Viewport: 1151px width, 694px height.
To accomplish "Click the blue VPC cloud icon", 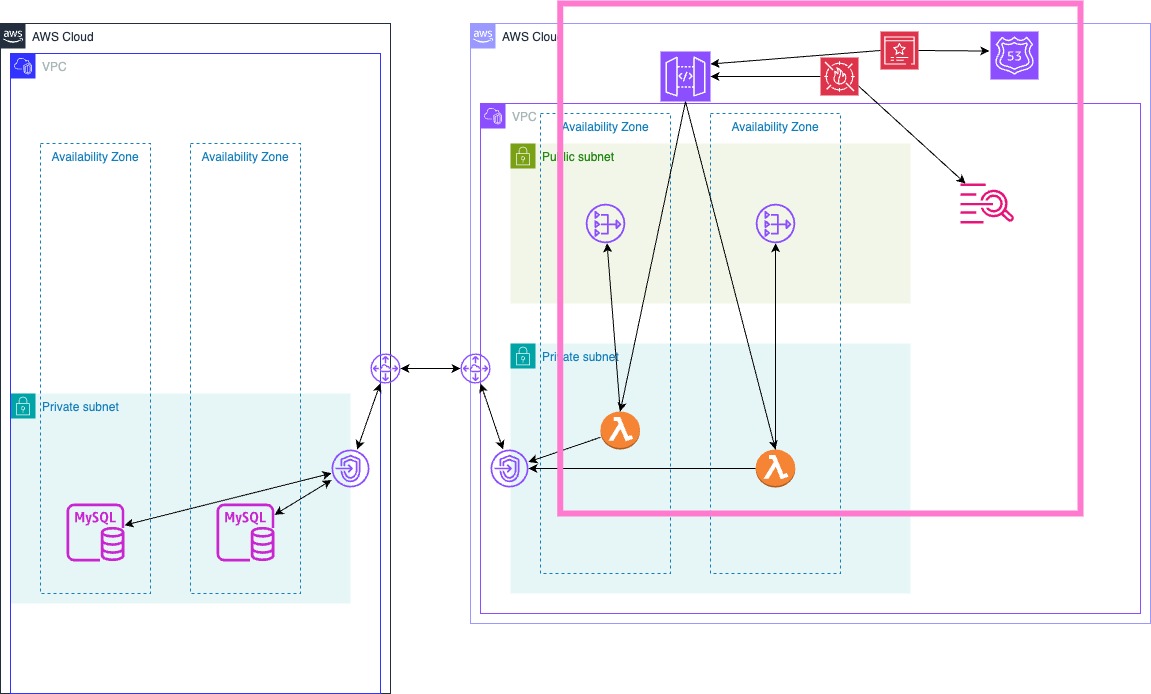I will [23, 66].
